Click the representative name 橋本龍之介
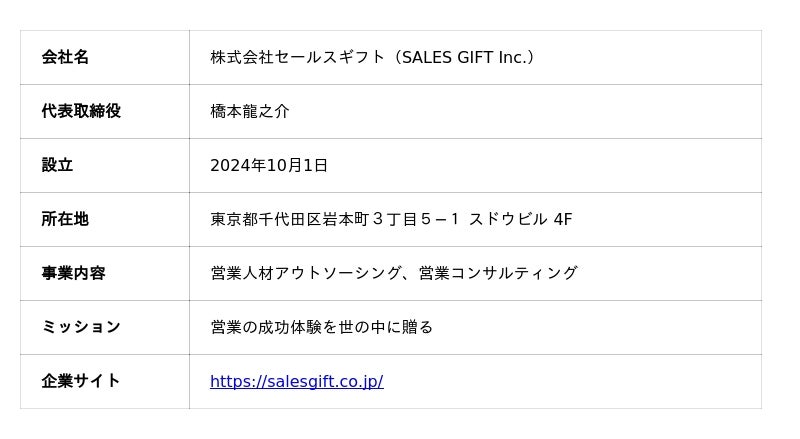Screen dimensions: 800x439 point(249,111)
